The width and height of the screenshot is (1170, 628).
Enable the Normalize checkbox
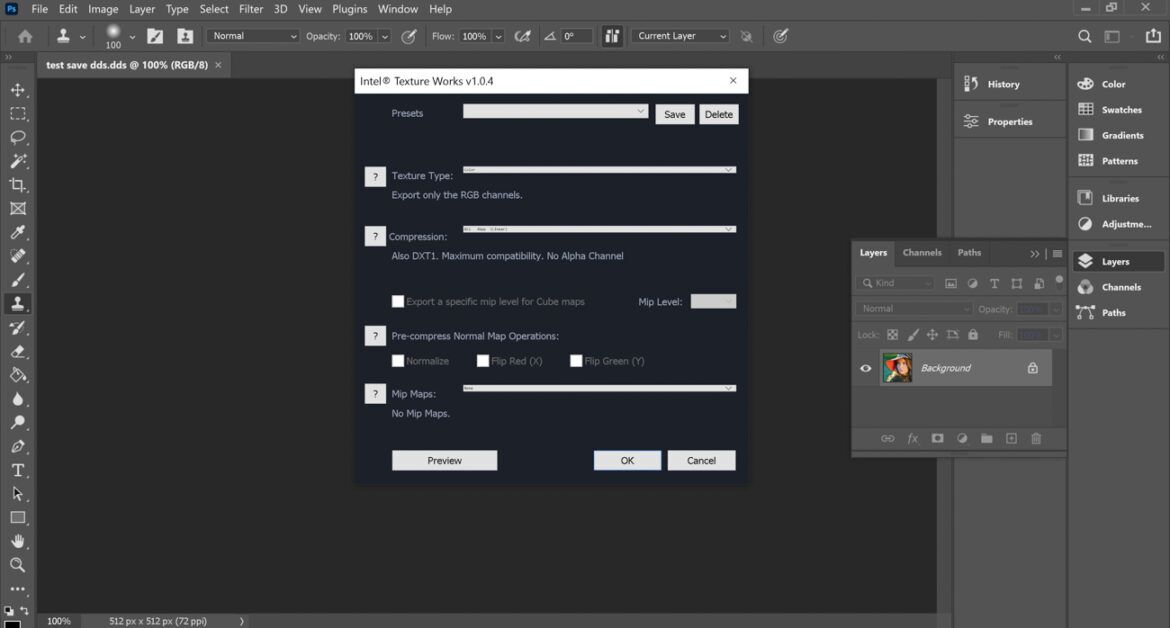[x=398, y=360]
